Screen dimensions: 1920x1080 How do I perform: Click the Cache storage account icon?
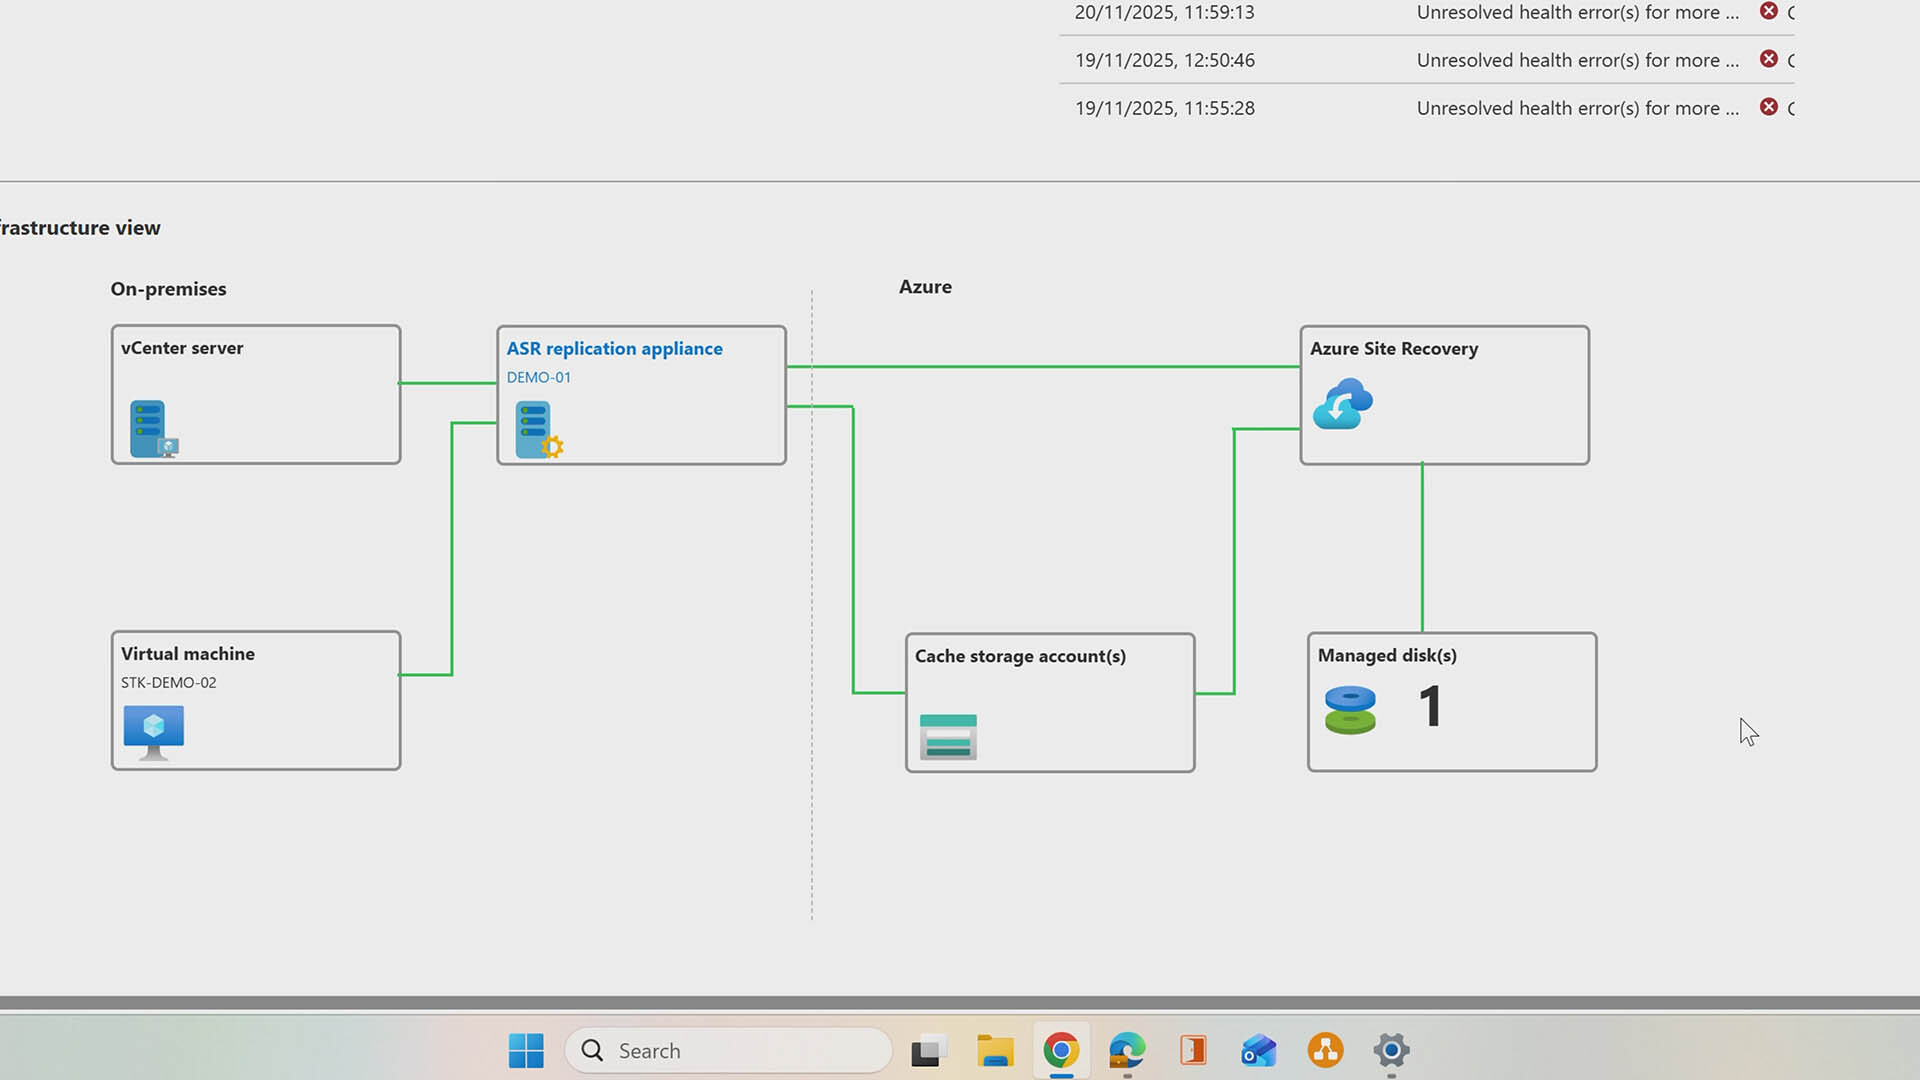point(947,737)
